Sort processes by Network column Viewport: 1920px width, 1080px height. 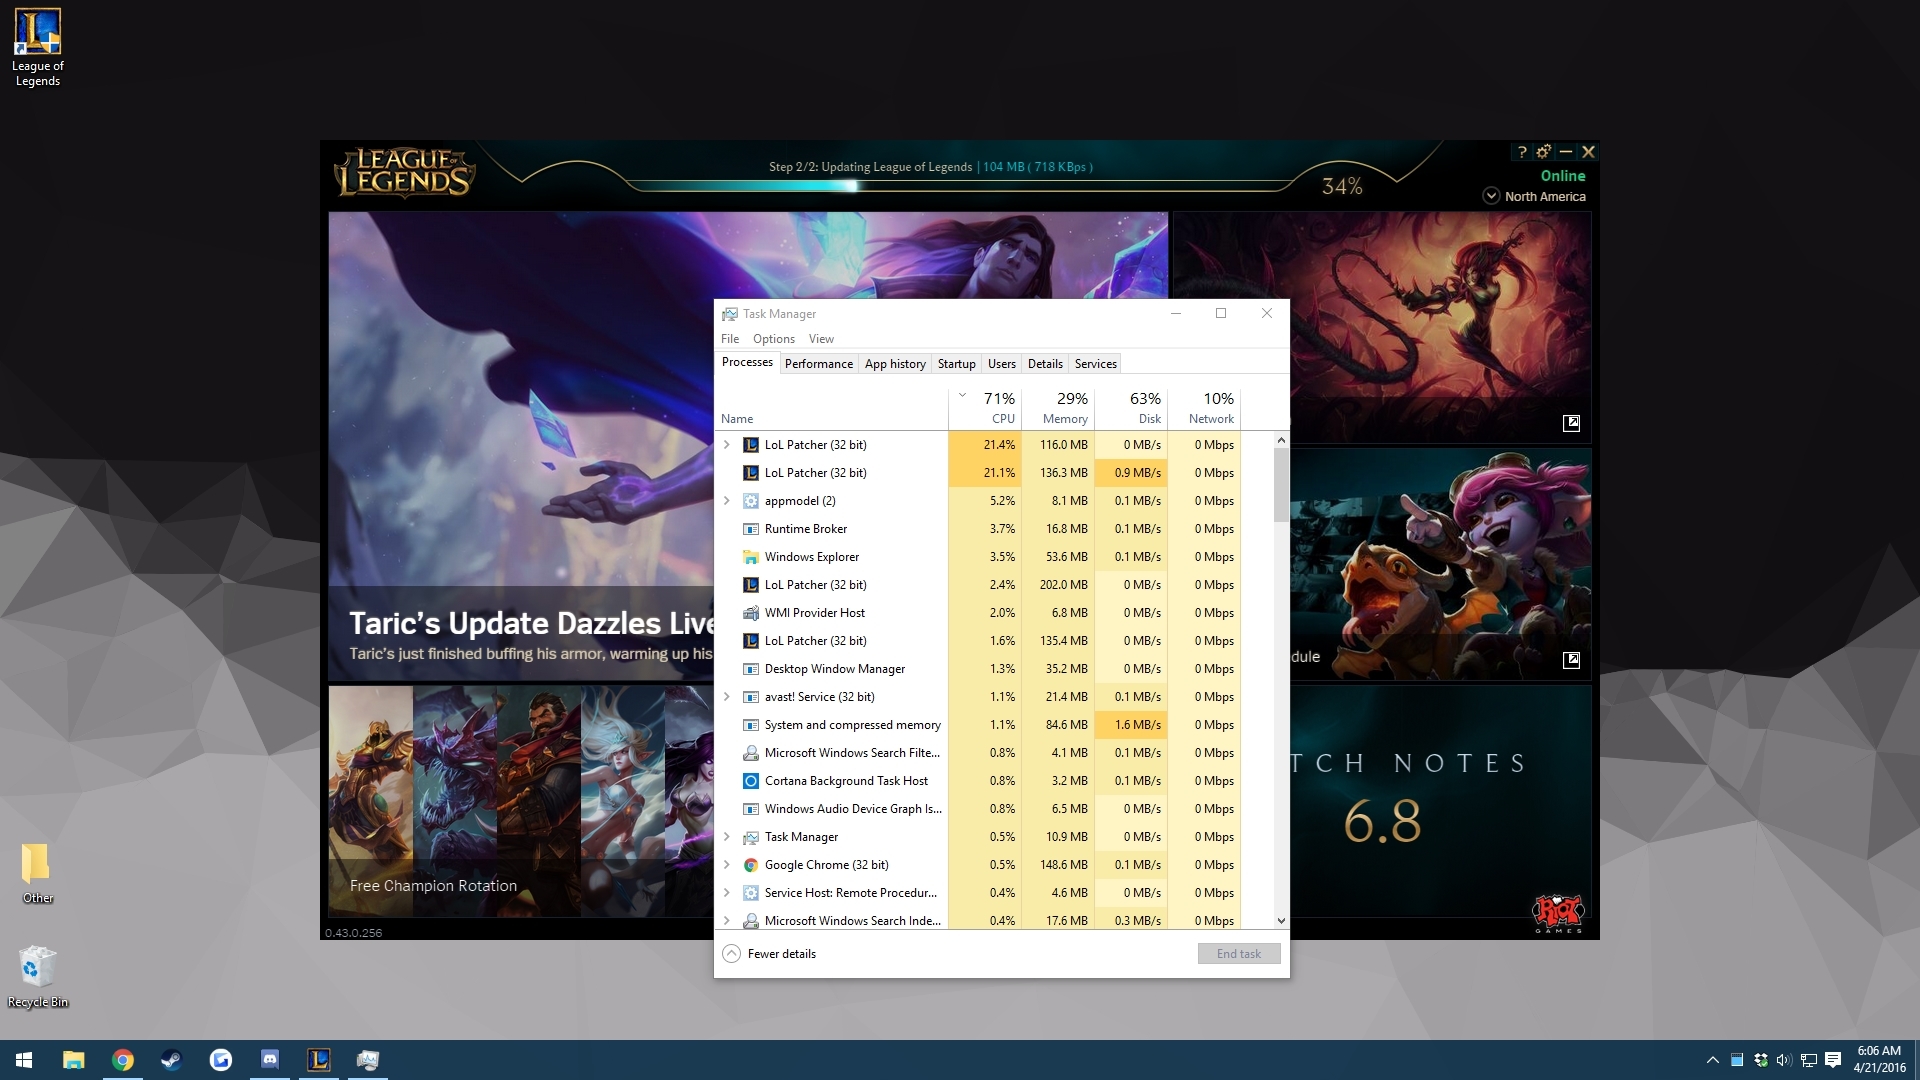tap(1204, 408)
